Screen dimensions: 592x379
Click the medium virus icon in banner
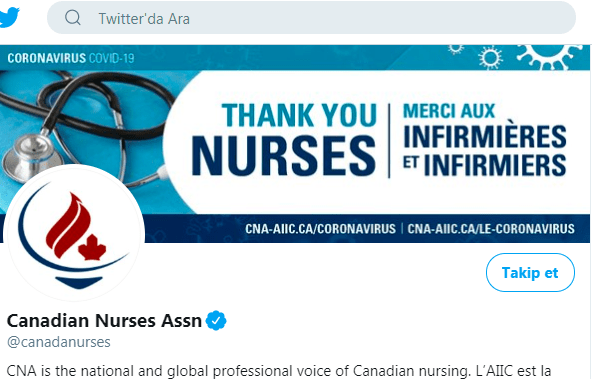pyautogui.click(x=490, y=57)
